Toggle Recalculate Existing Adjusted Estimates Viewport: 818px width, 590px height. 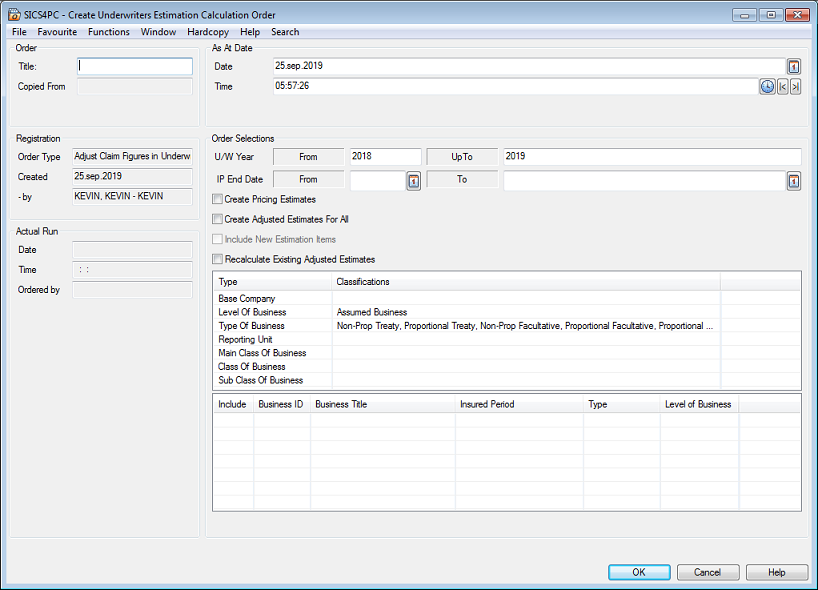click(x=216, y=259)
